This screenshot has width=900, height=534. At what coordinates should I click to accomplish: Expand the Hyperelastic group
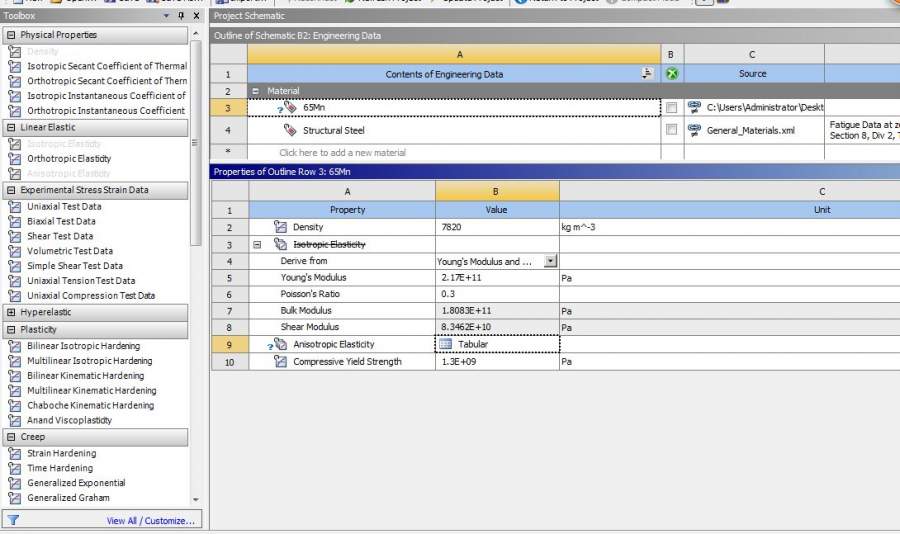point(11,312)
